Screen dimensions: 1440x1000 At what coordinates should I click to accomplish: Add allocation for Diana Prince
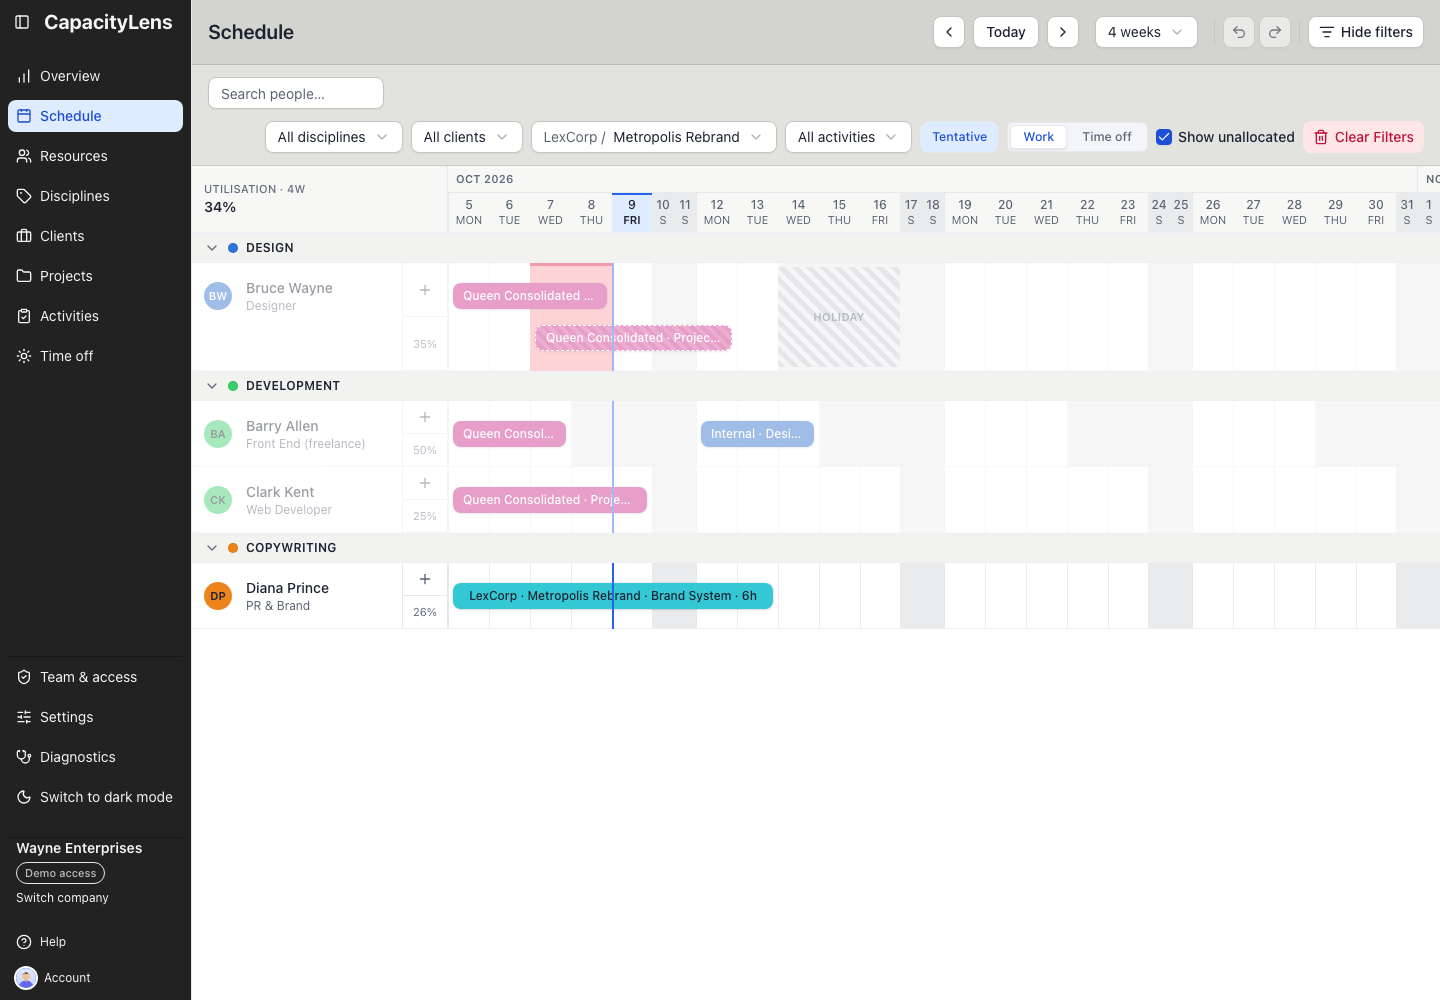coord(425,579)
